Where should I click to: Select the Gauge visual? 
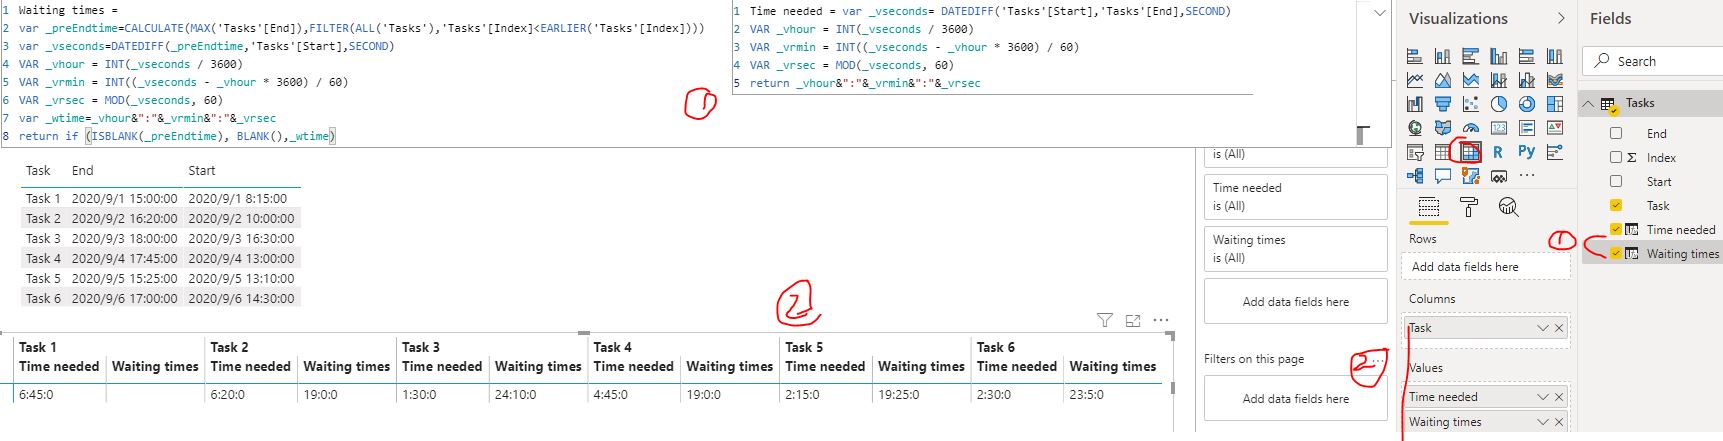1471,128
